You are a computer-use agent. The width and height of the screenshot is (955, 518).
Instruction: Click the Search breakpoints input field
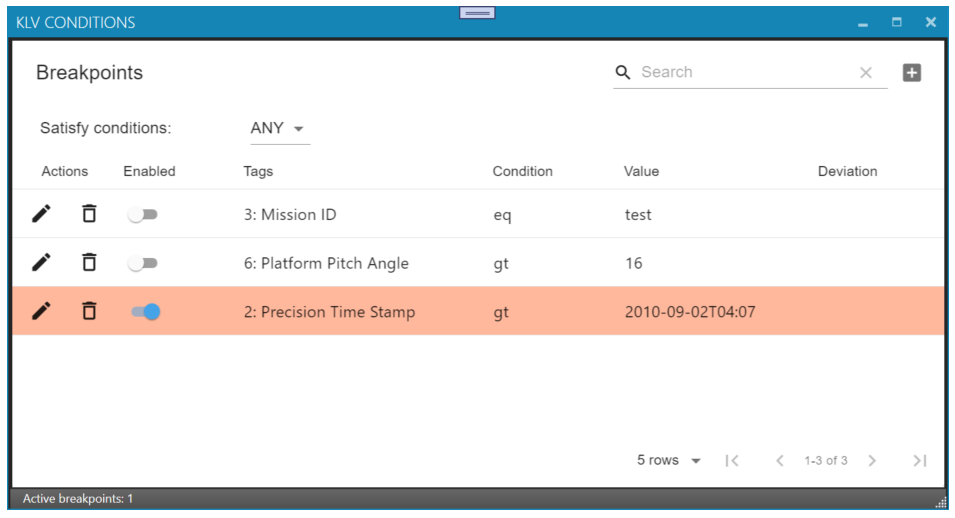pos(745,72)
